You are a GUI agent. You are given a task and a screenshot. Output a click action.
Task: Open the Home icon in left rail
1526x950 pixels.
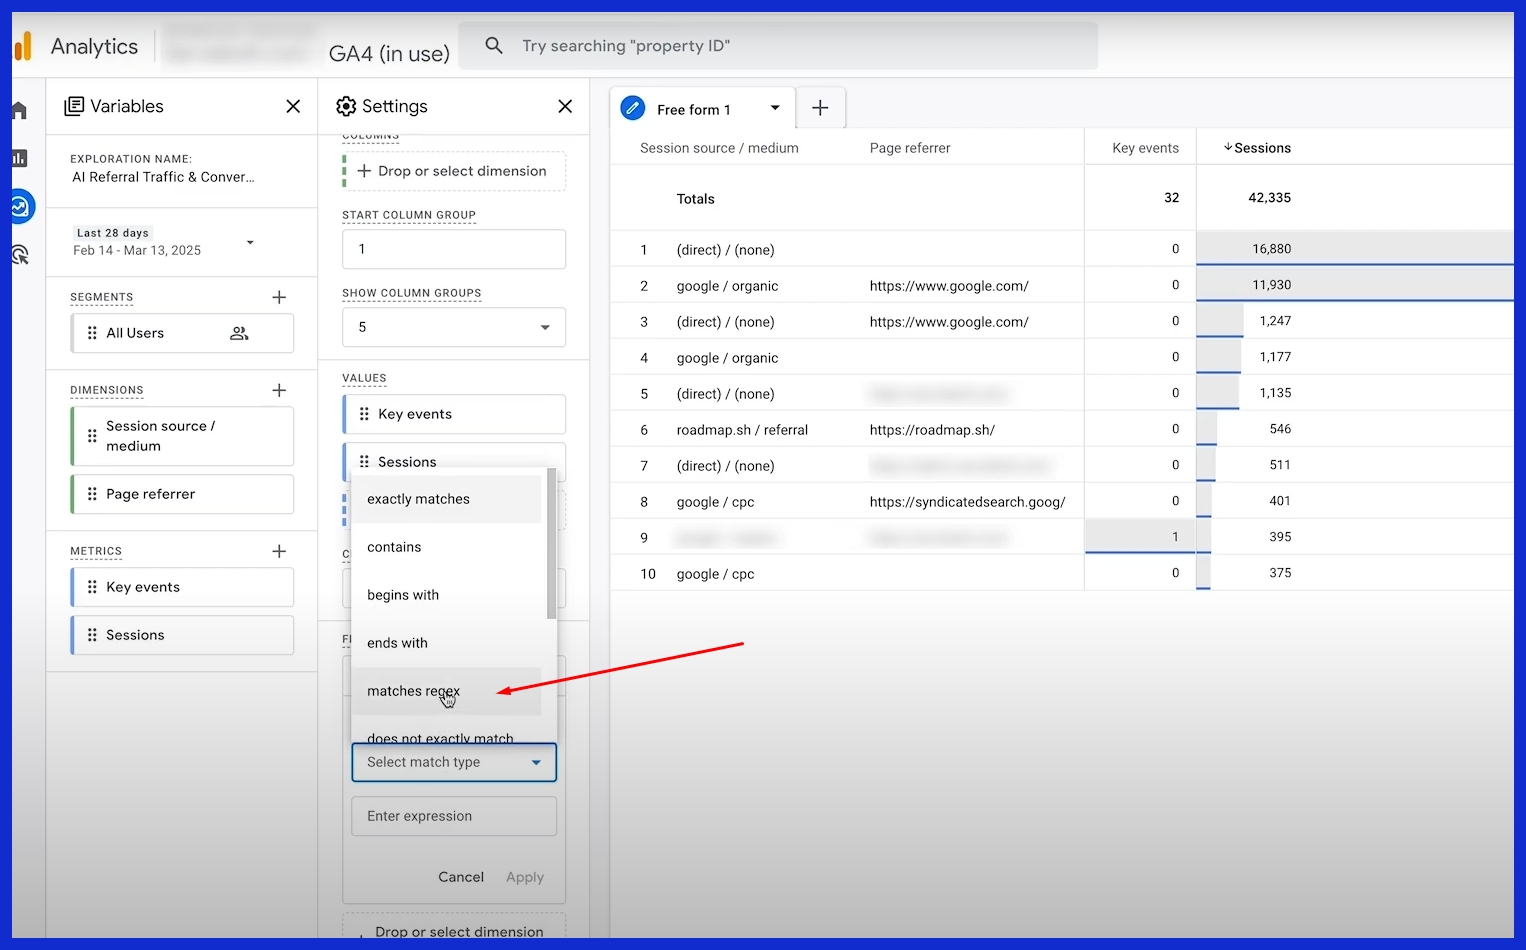pos(20,111)
